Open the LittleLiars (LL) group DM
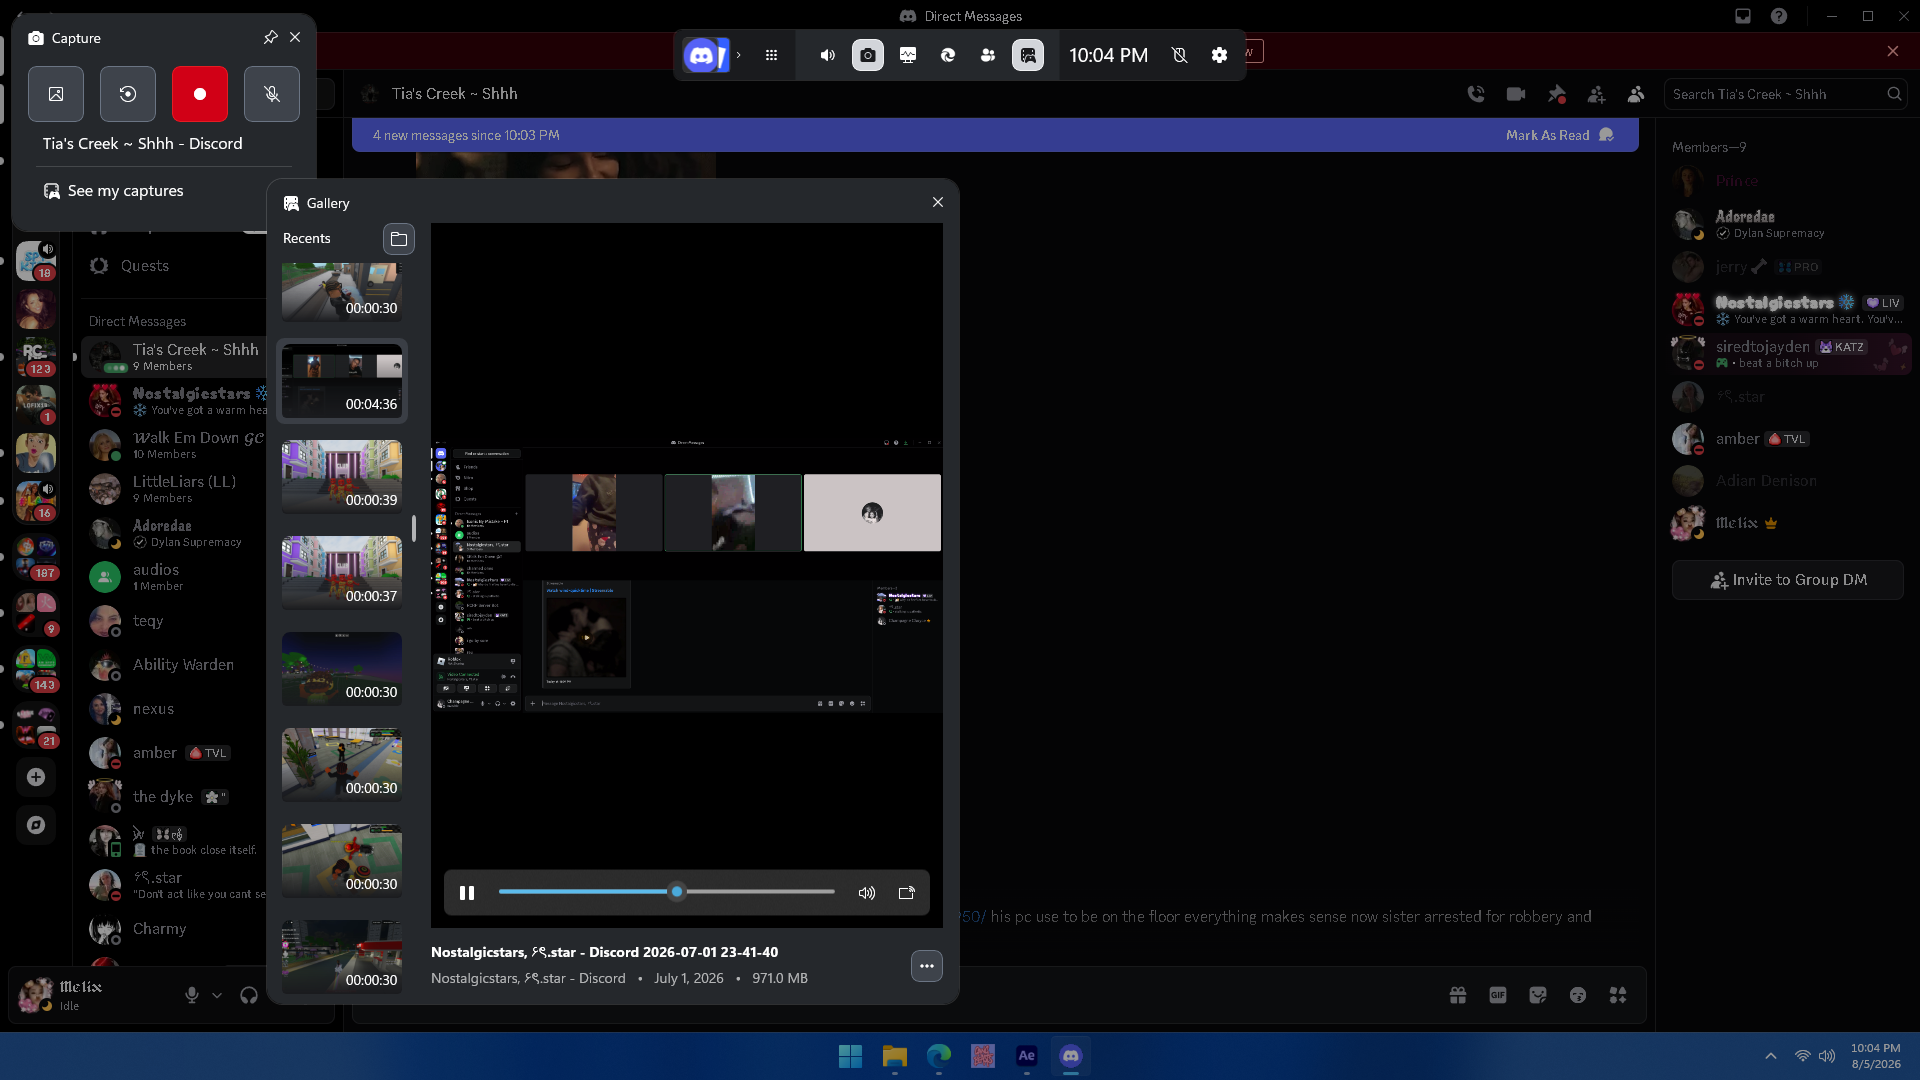The height and width of the screenshot is (1080, 1920). click(174, 488)
